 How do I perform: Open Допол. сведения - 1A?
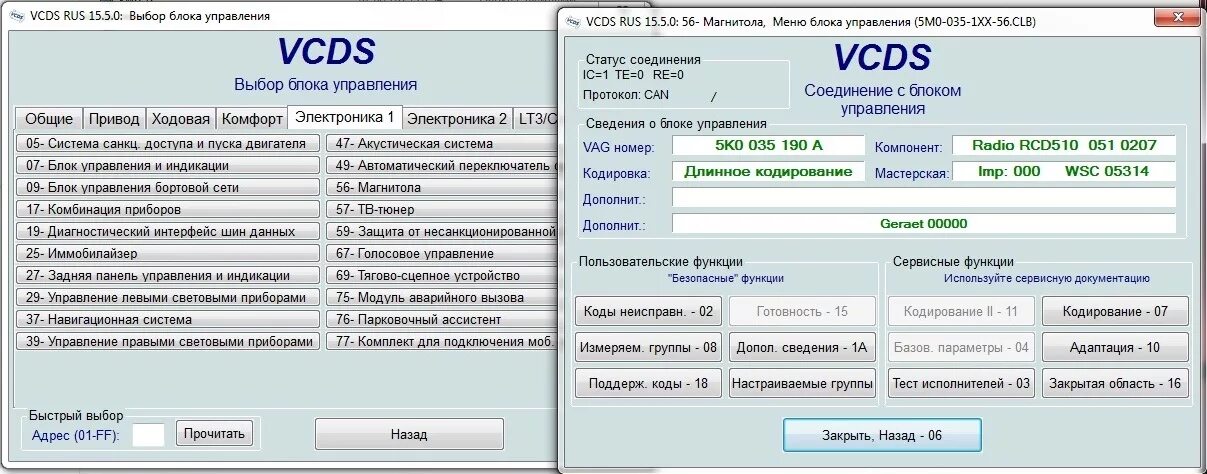(802, 347)
